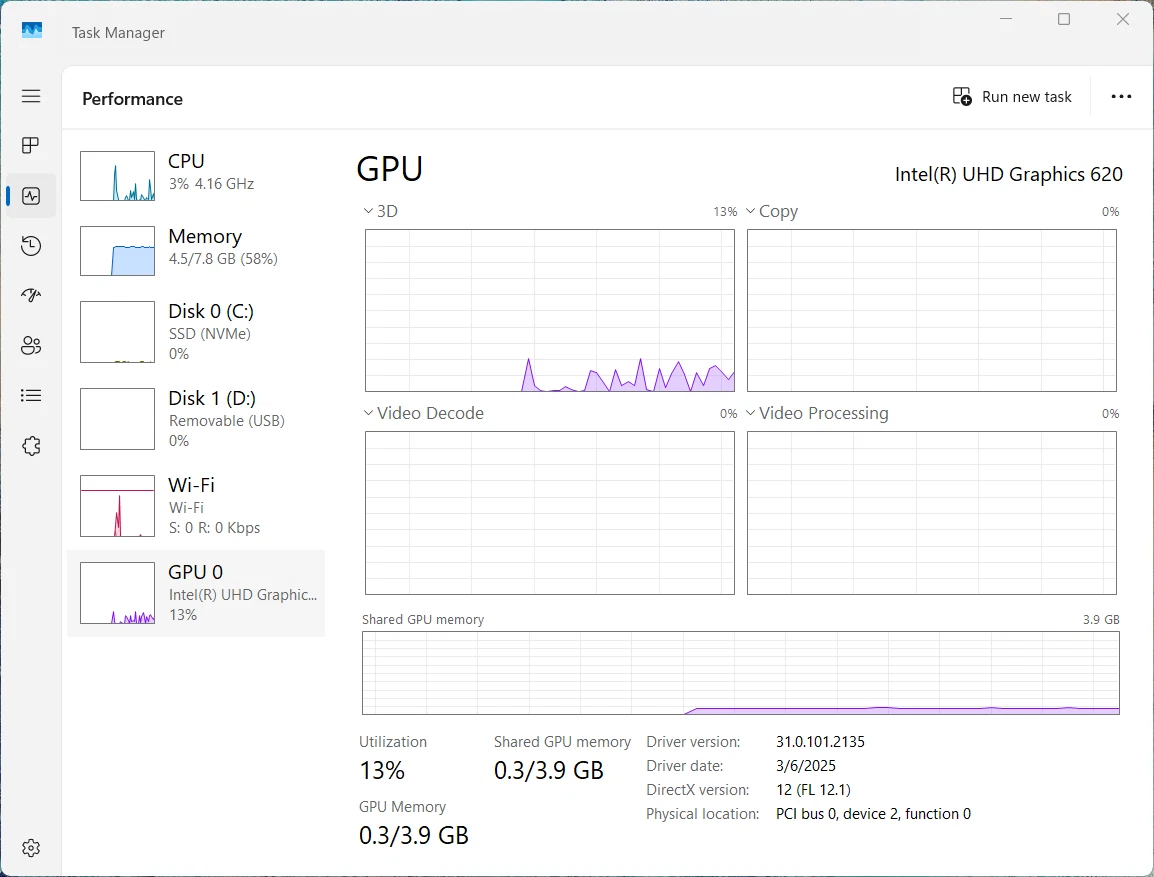This screenshot has width=1154, height=877.
Task: Open the Services page puzzle icon
Action: pos(31,446)
